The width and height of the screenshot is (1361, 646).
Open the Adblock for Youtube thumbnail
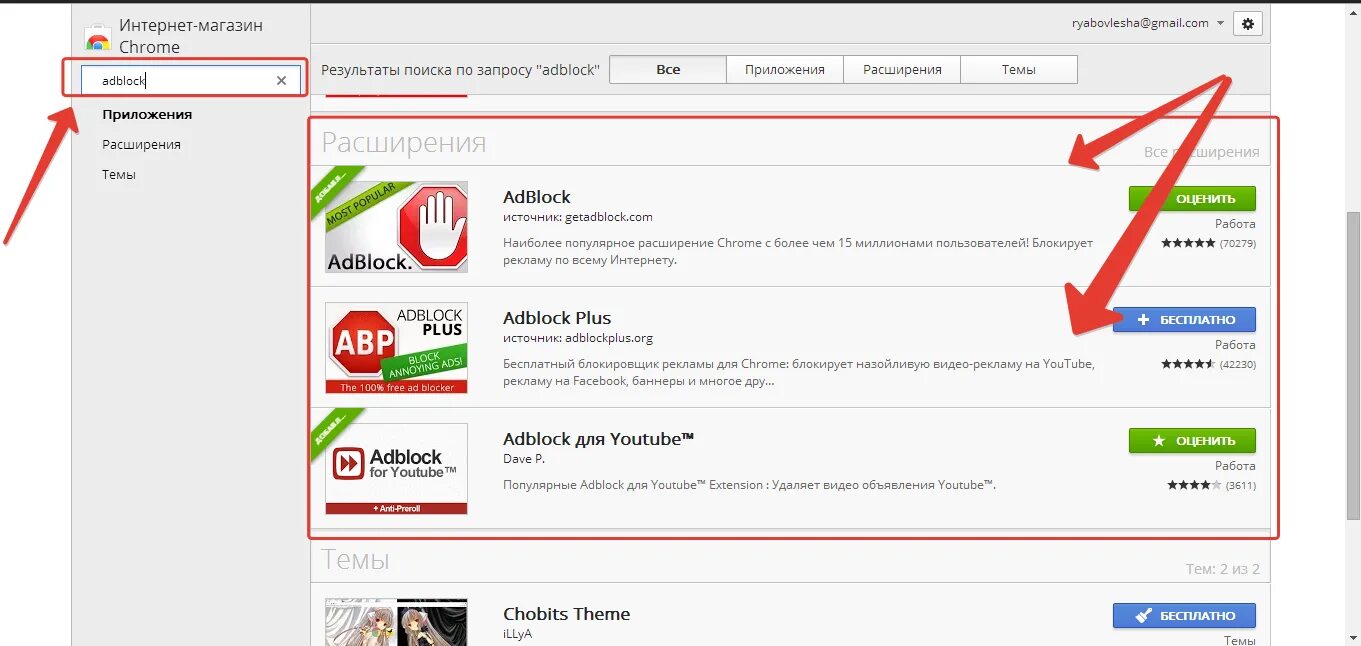(x=396, y=469)
